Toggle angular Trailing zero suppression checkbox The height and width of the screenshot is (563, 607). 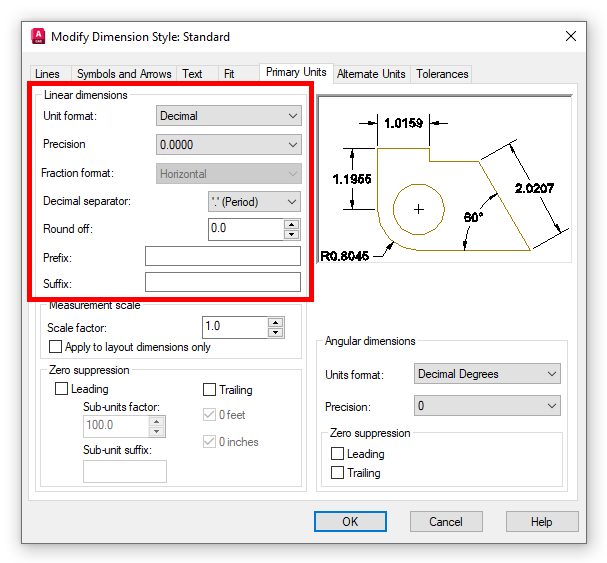click(x=337, y=472)
